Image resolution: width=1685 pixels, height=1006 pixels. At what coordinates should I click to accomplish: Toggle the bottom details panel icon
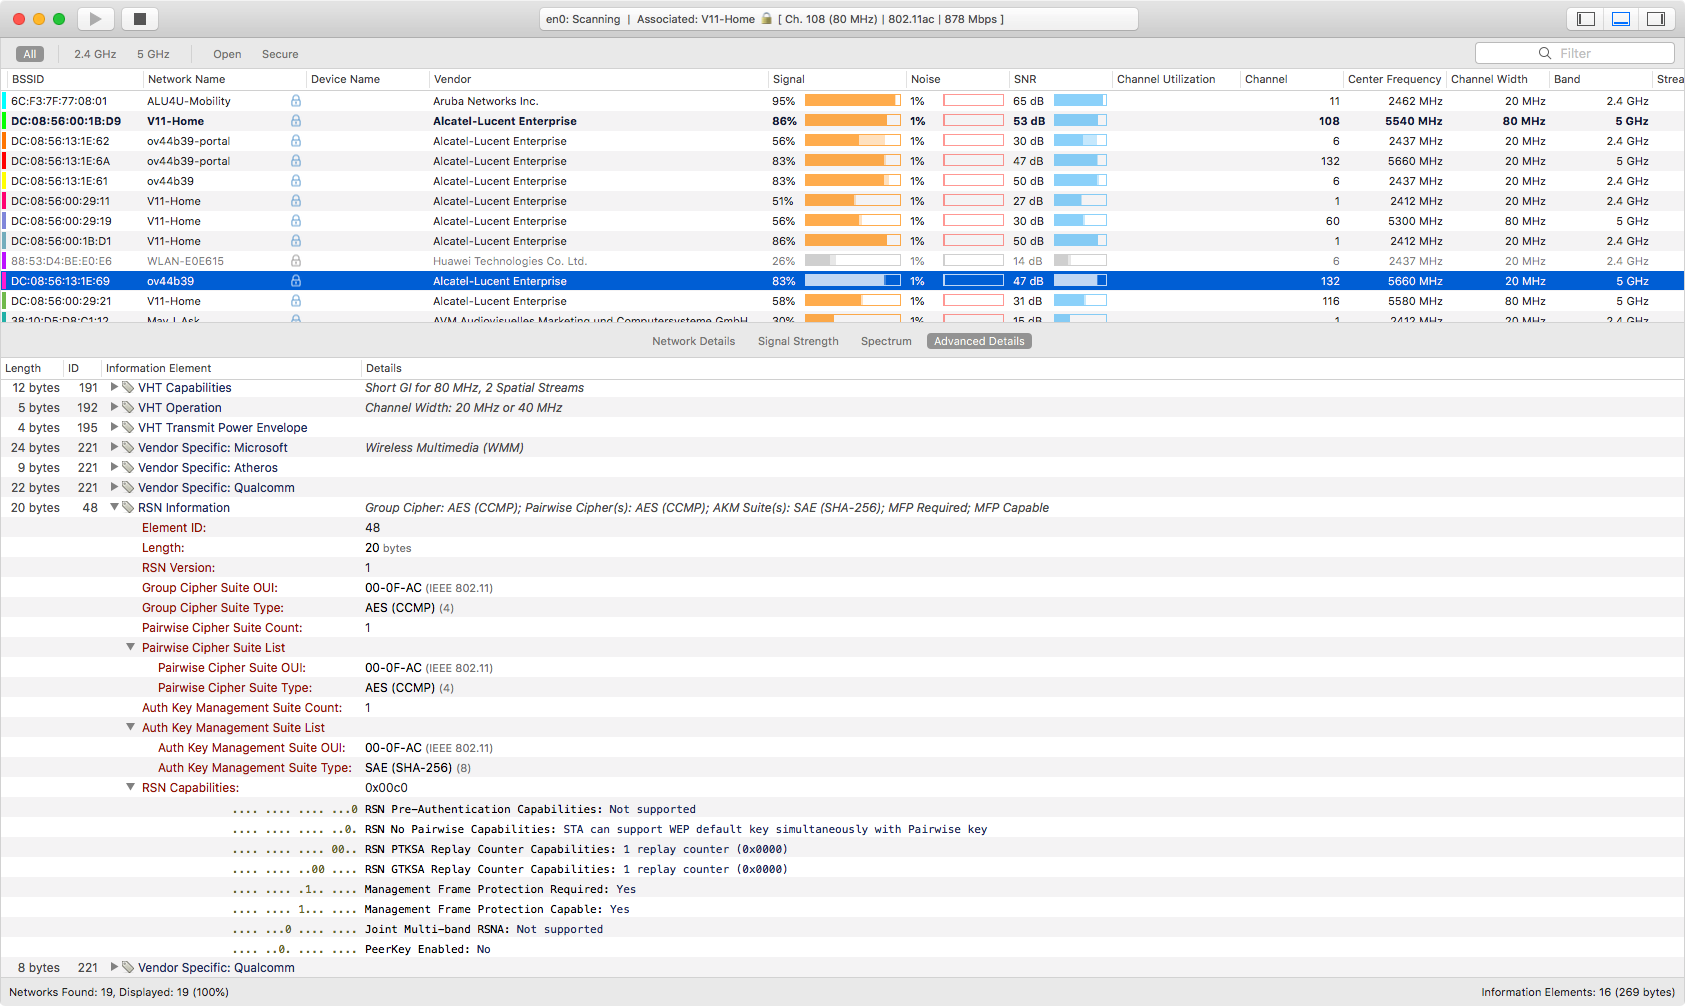[1621, 19]
